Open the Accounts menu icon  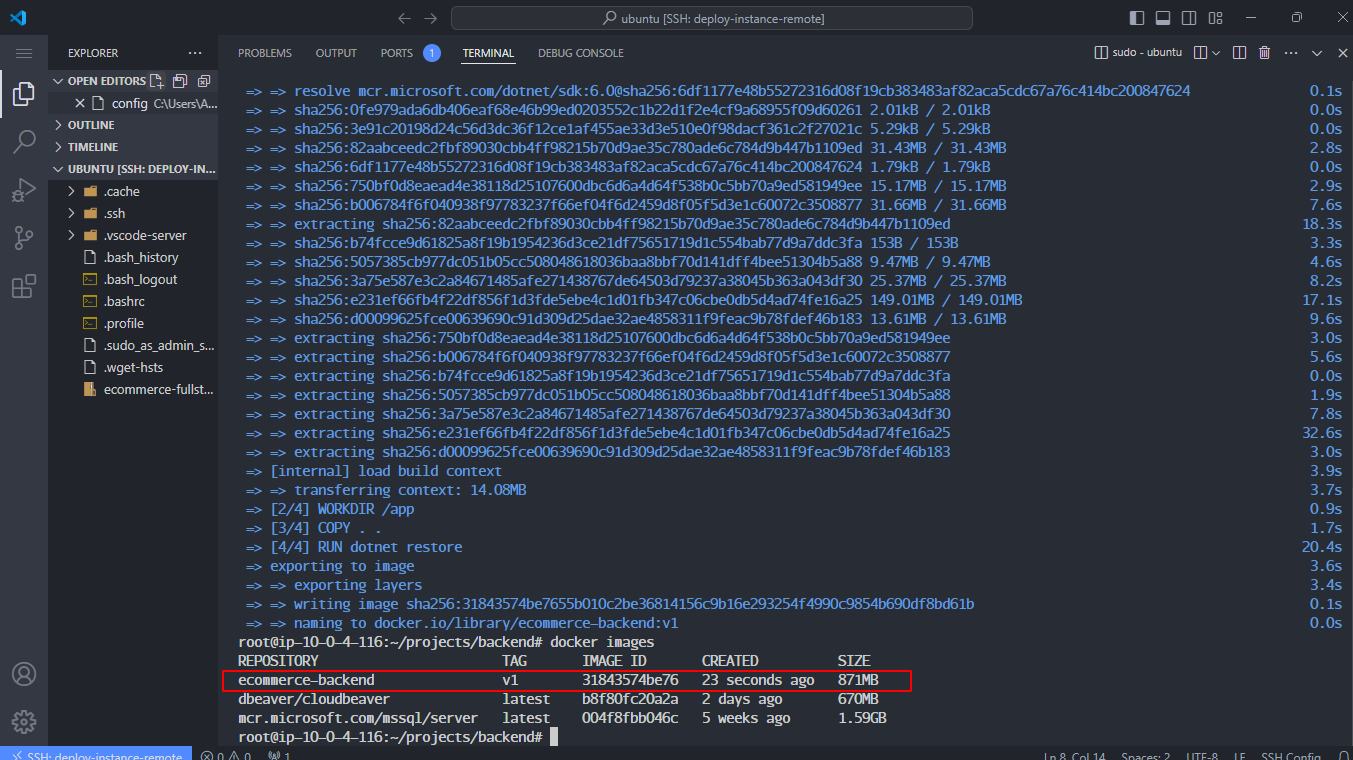[24, 674]
